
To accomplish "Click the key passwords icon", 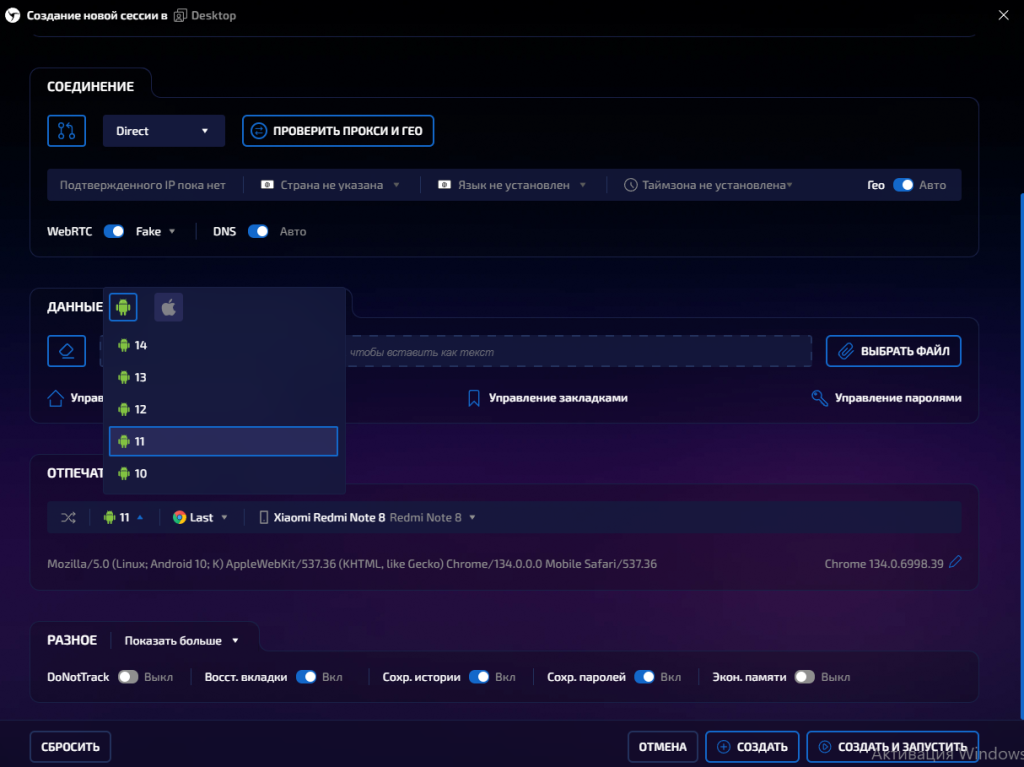I will pyautogui.click(x=819, y=398).
